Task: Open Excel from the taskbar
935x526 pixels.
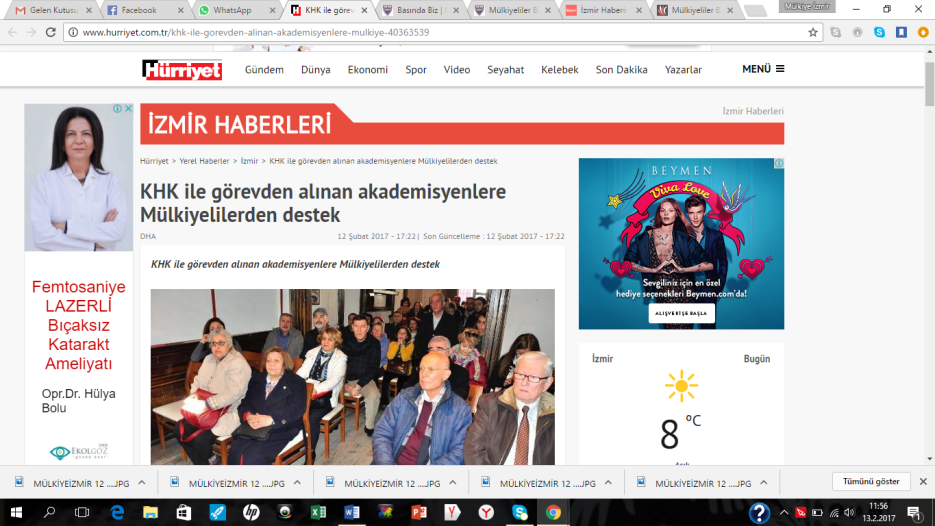Action: (x=318, y=512)
